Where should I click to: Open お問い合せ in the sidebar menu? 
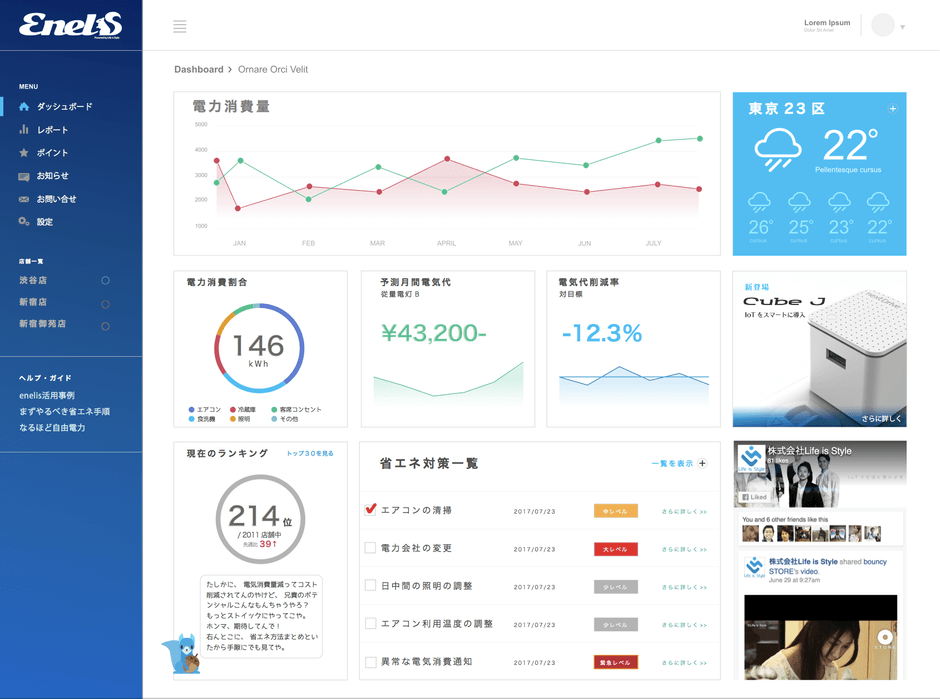point(56,199)
